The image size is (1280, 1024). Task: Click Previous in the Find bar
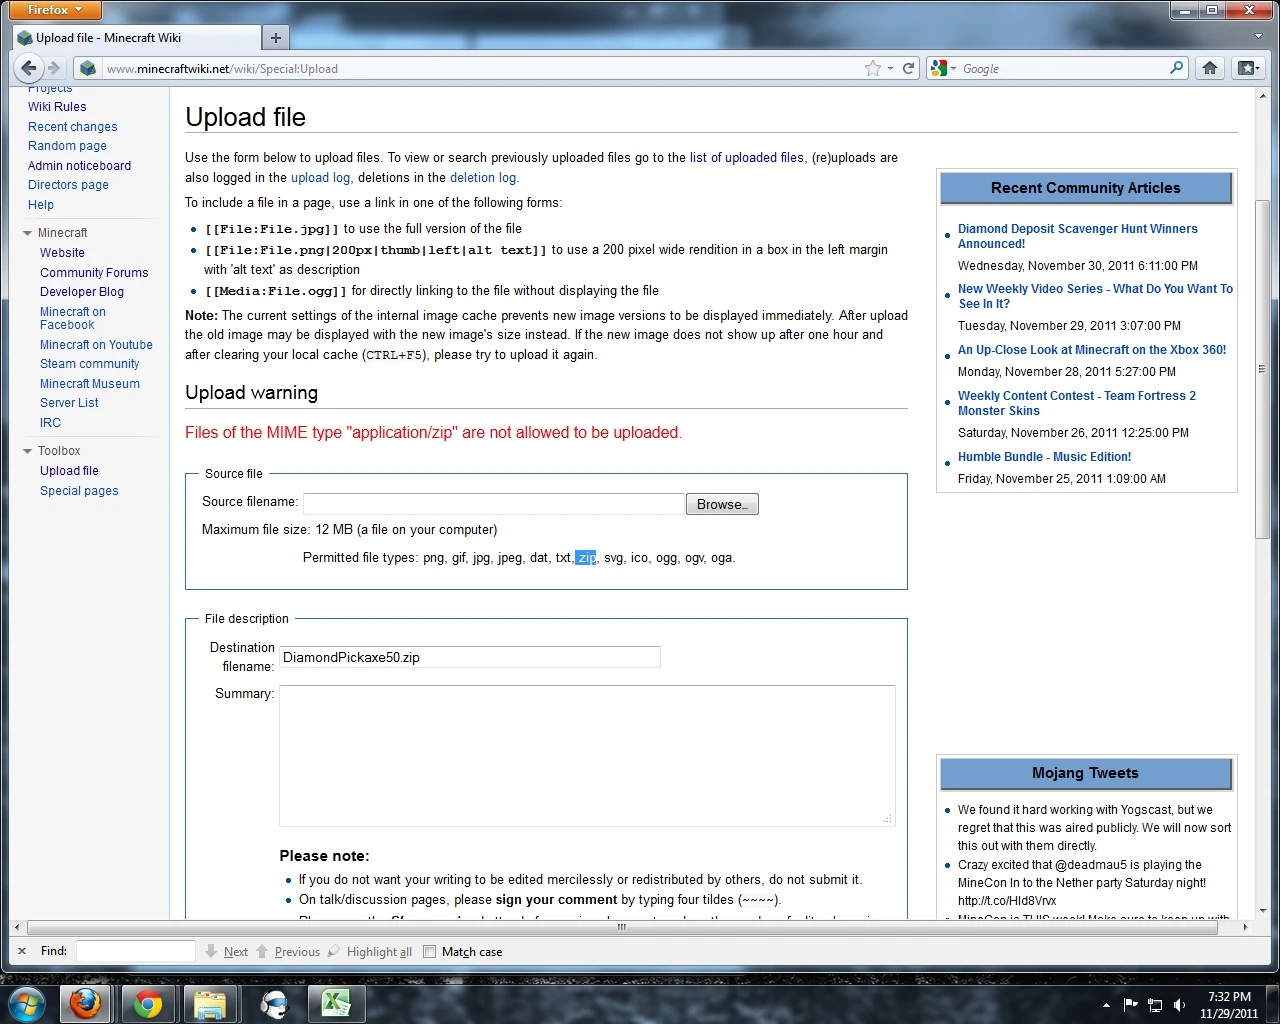click(288, 952)
